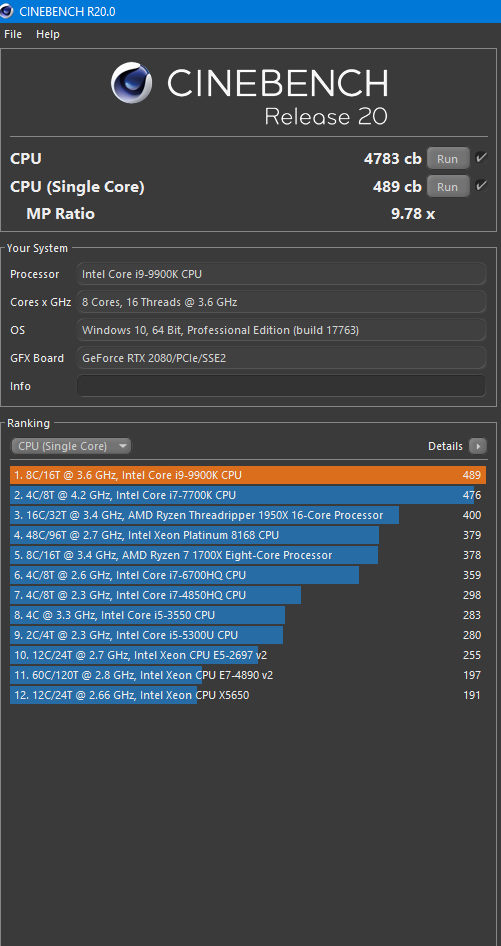The height and width of the screenshot is (946, 501).
Task: Open the Help menu
Action: coord(48,34)
